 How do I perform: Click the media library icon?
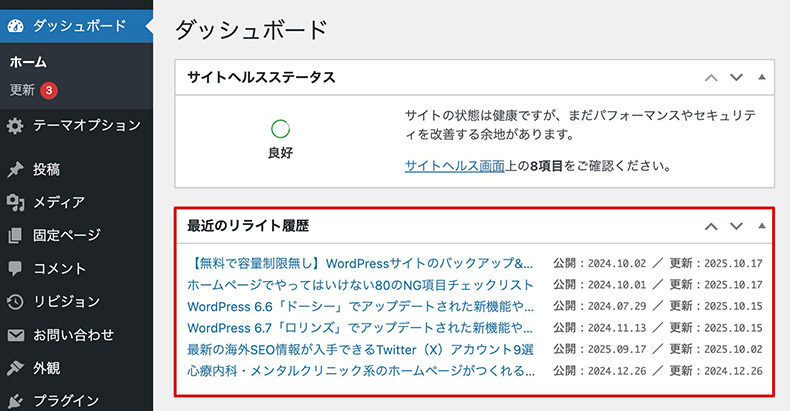click(x=15, y=202)
